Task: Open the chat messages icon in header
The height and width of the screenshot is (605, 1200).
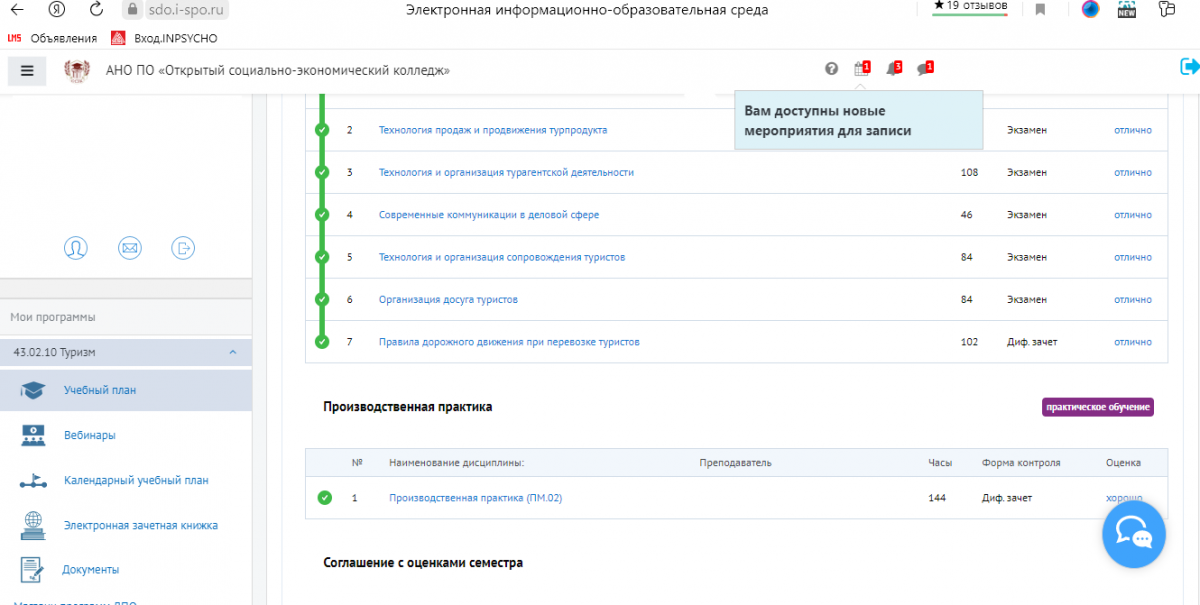Action: click(x=923, y=69)
